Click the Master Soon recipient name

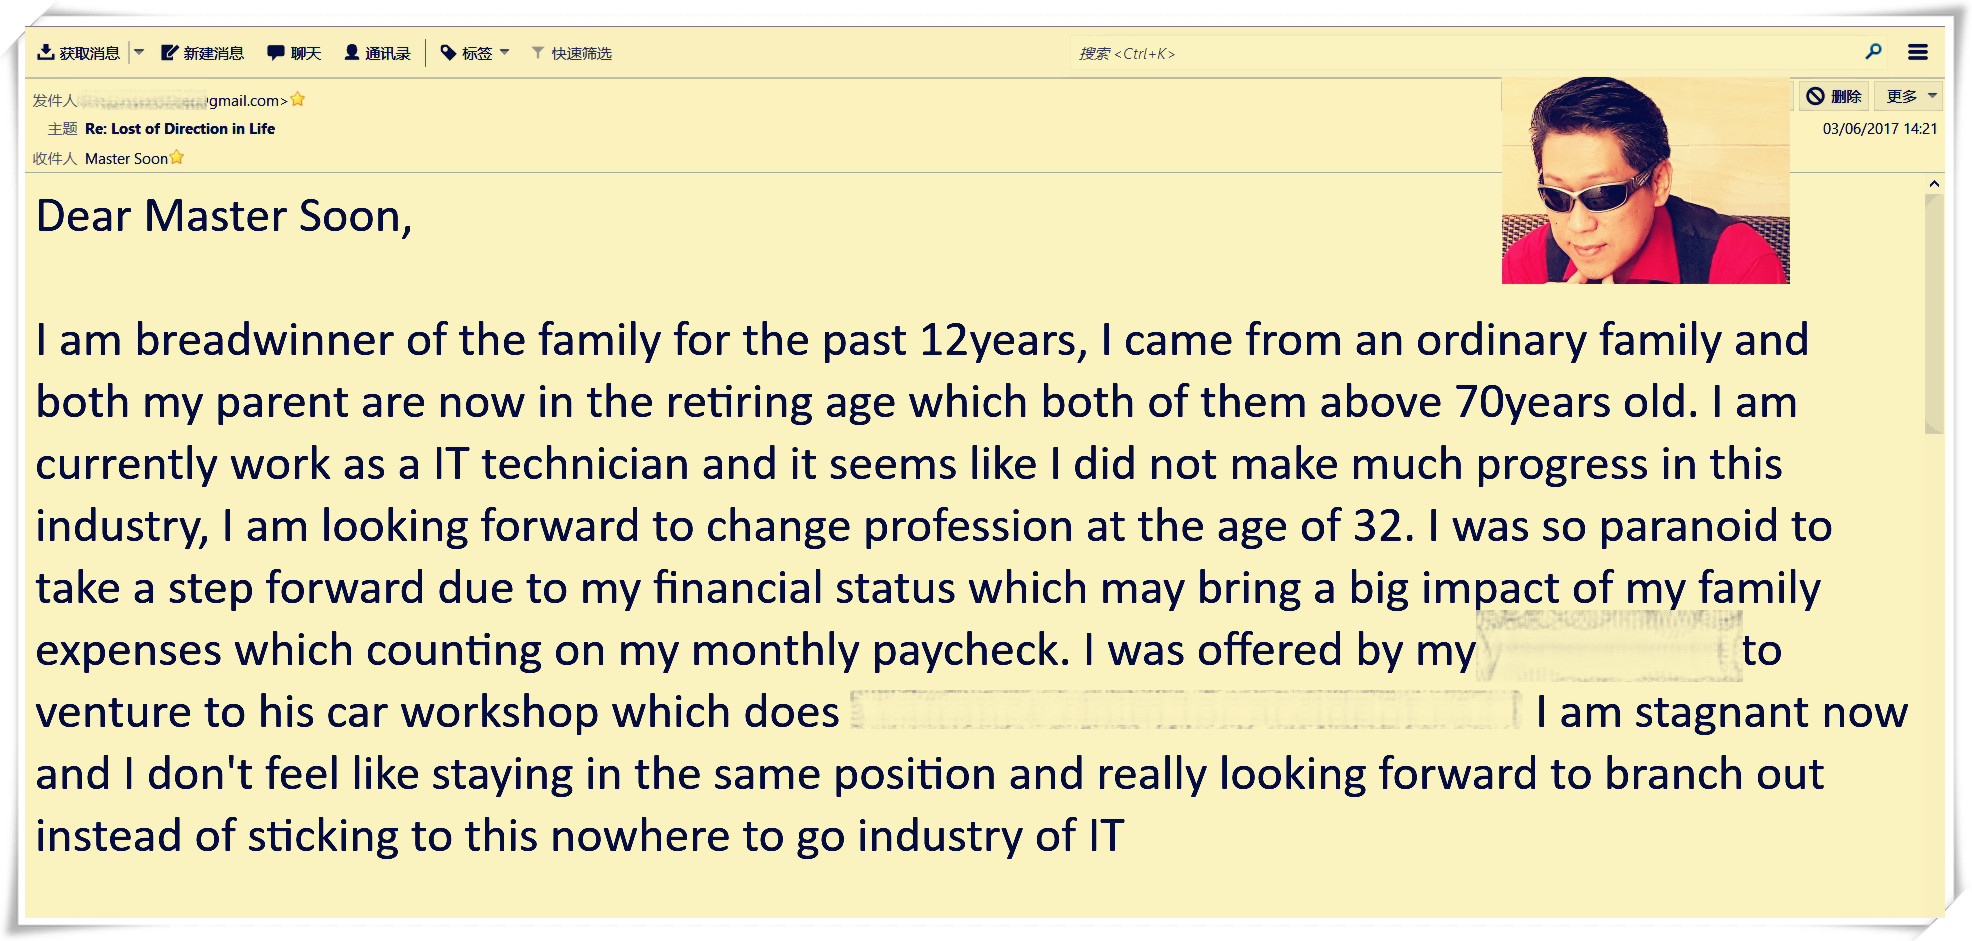(x=126, y=159)
